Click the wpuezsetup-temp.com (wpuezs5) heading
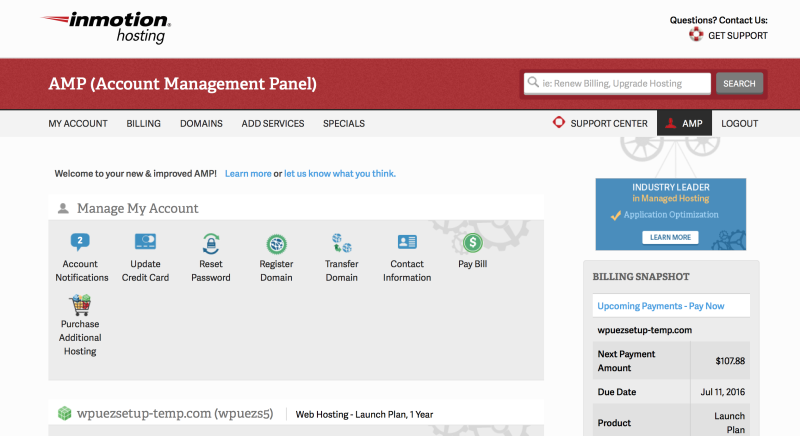The height and width of the screenshot is (436, 800). pos(175,413)
